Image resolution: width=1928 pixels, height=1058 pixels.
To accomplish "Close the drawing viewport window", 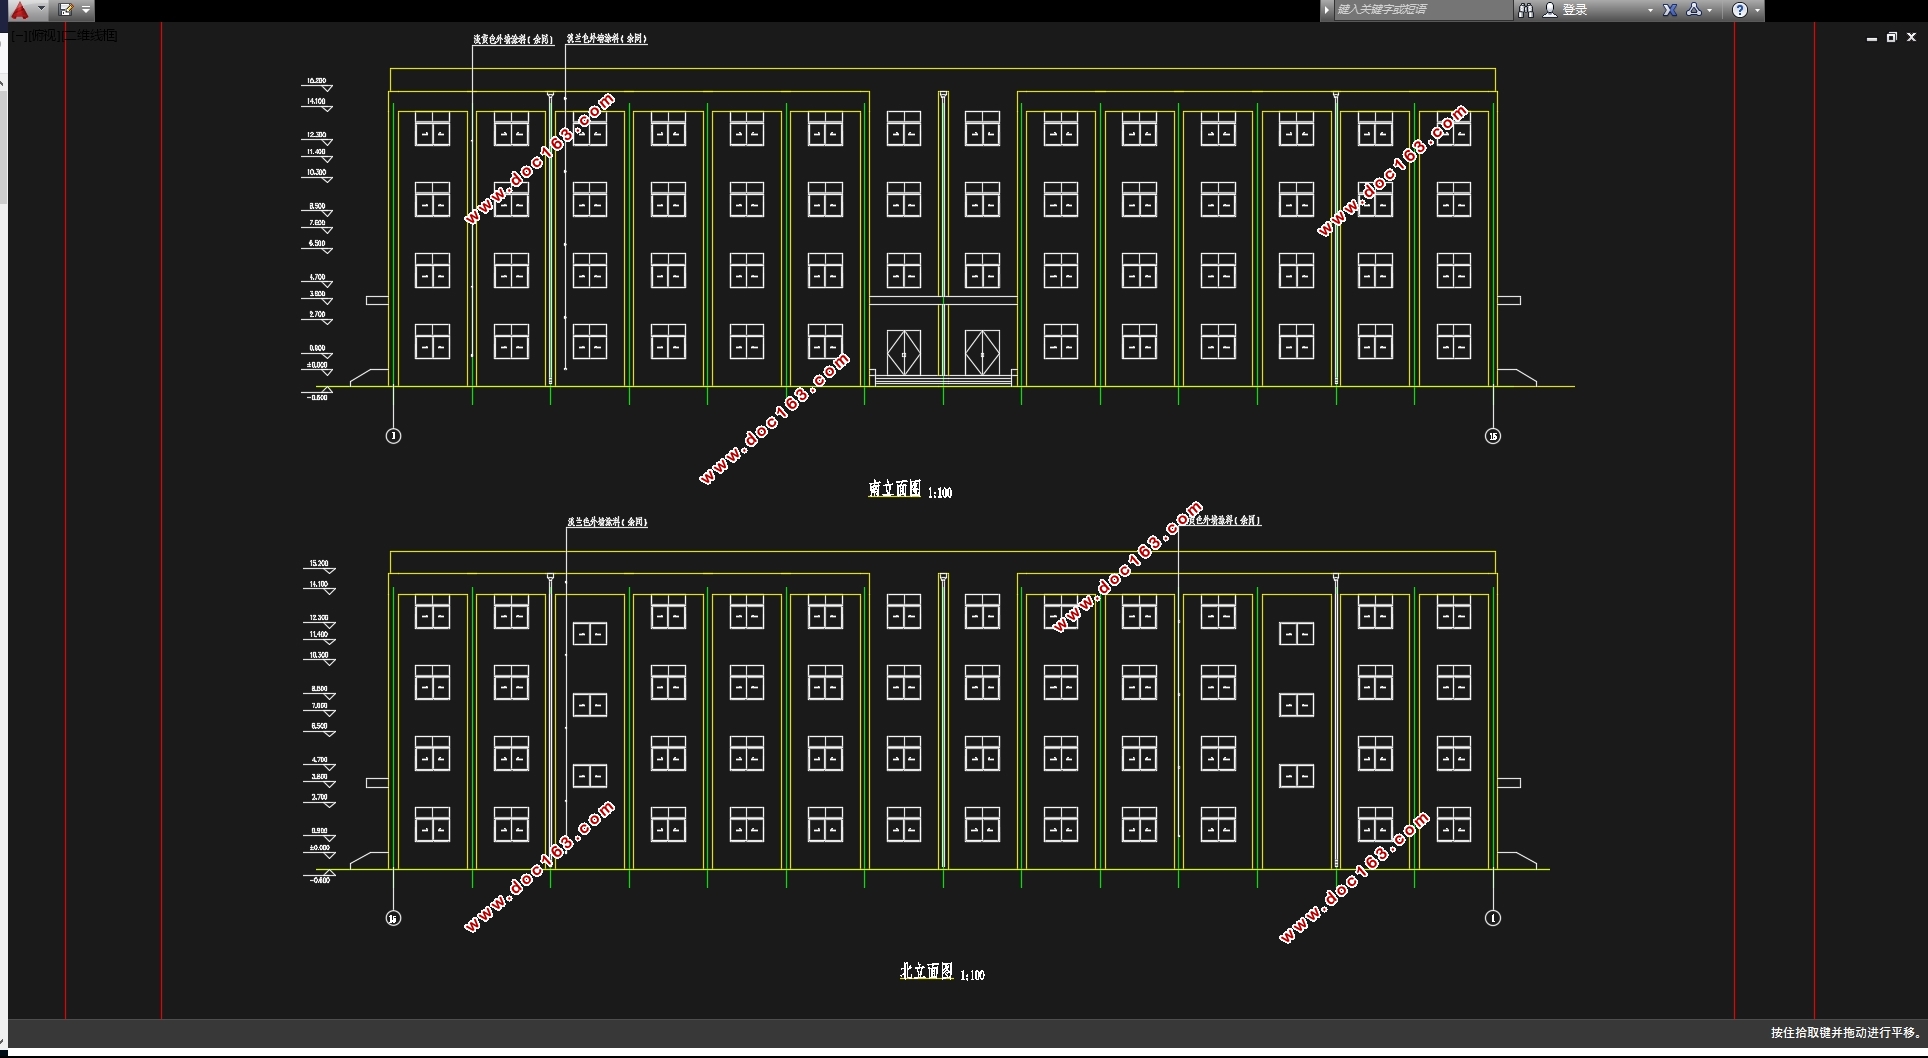I will 1911,37.
